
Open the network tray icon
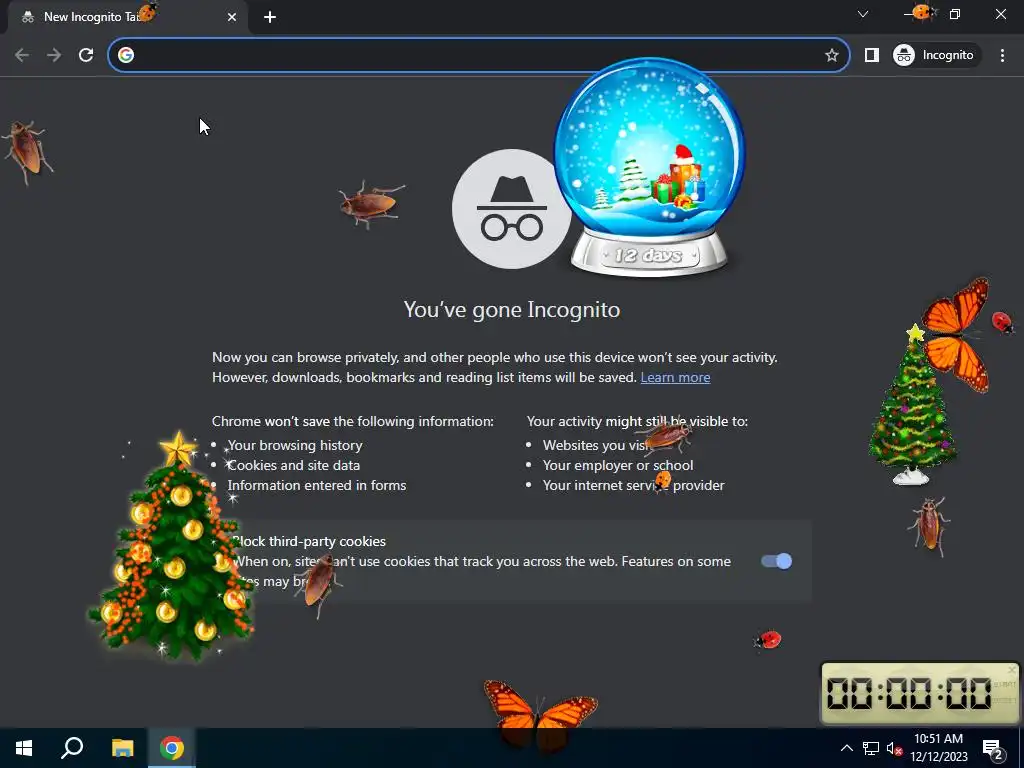tap(871, 748)
